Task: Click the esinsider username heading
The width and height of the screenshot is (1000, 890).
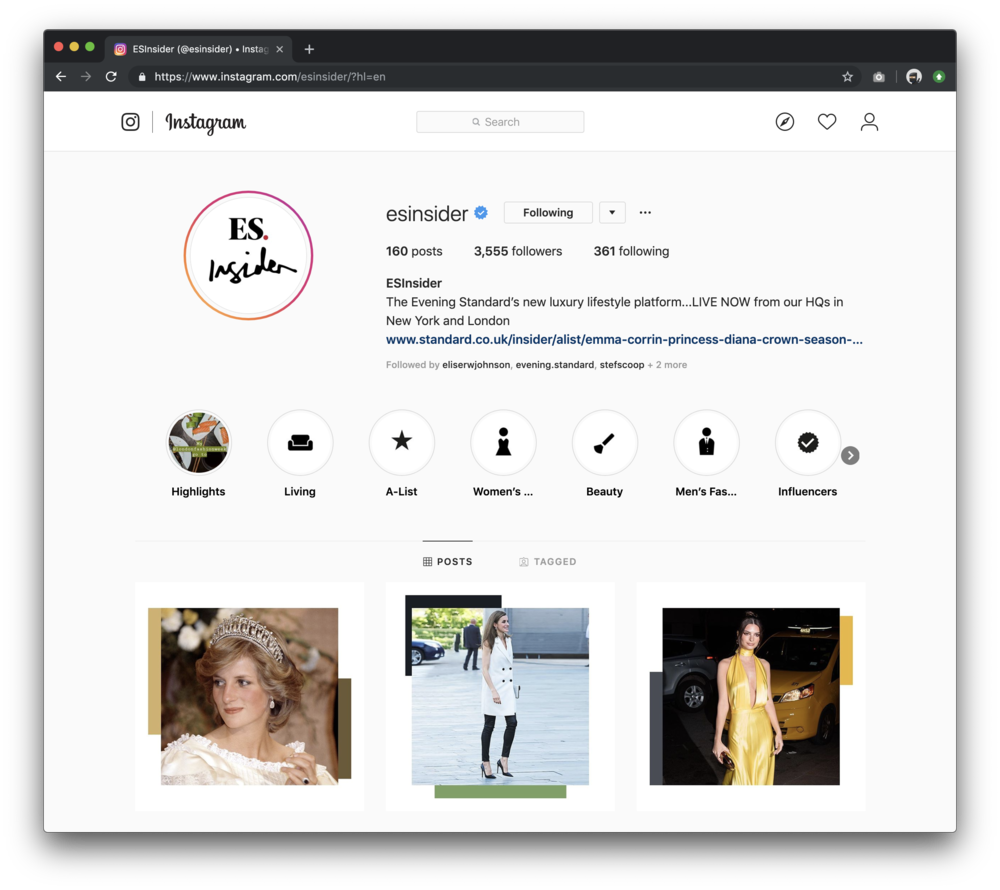Action: click(x=427, y=214)
